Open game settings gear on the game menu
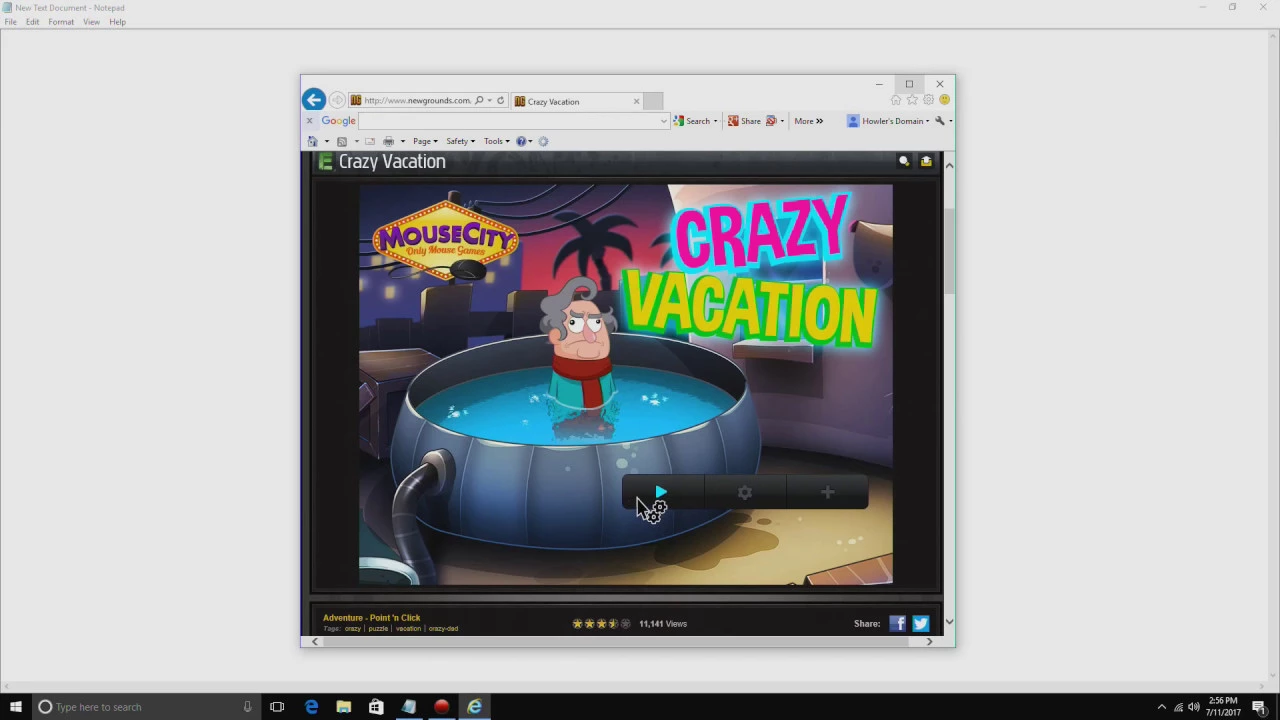Screen dimensions: 1280x720 [x=745, y=492]
